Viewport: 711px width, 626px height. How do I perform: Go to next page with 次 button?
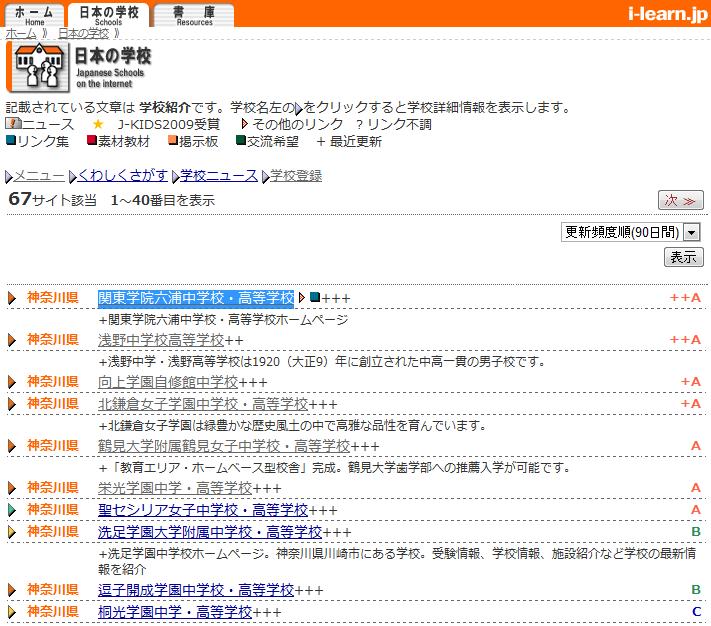coord(681,200)
